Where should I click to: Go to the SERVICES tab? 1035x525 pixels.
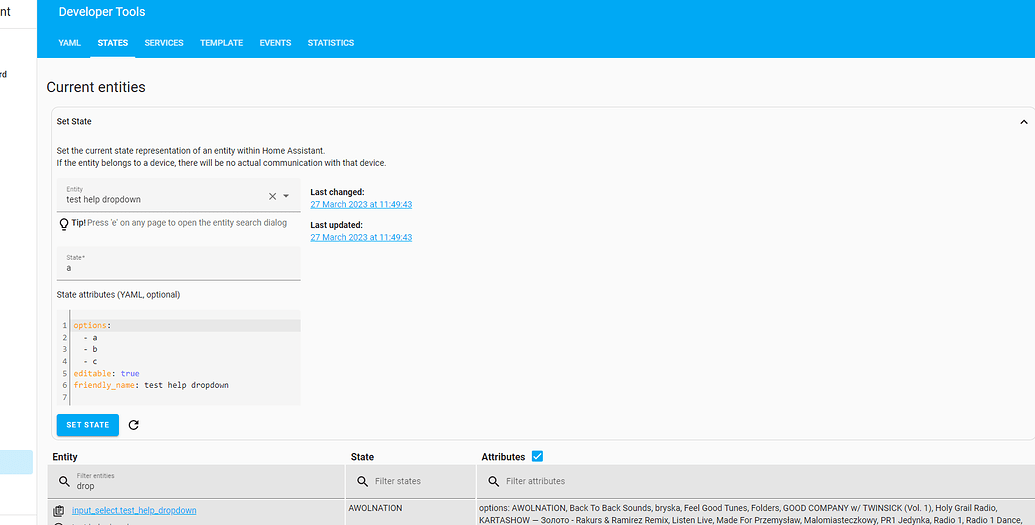164,43
